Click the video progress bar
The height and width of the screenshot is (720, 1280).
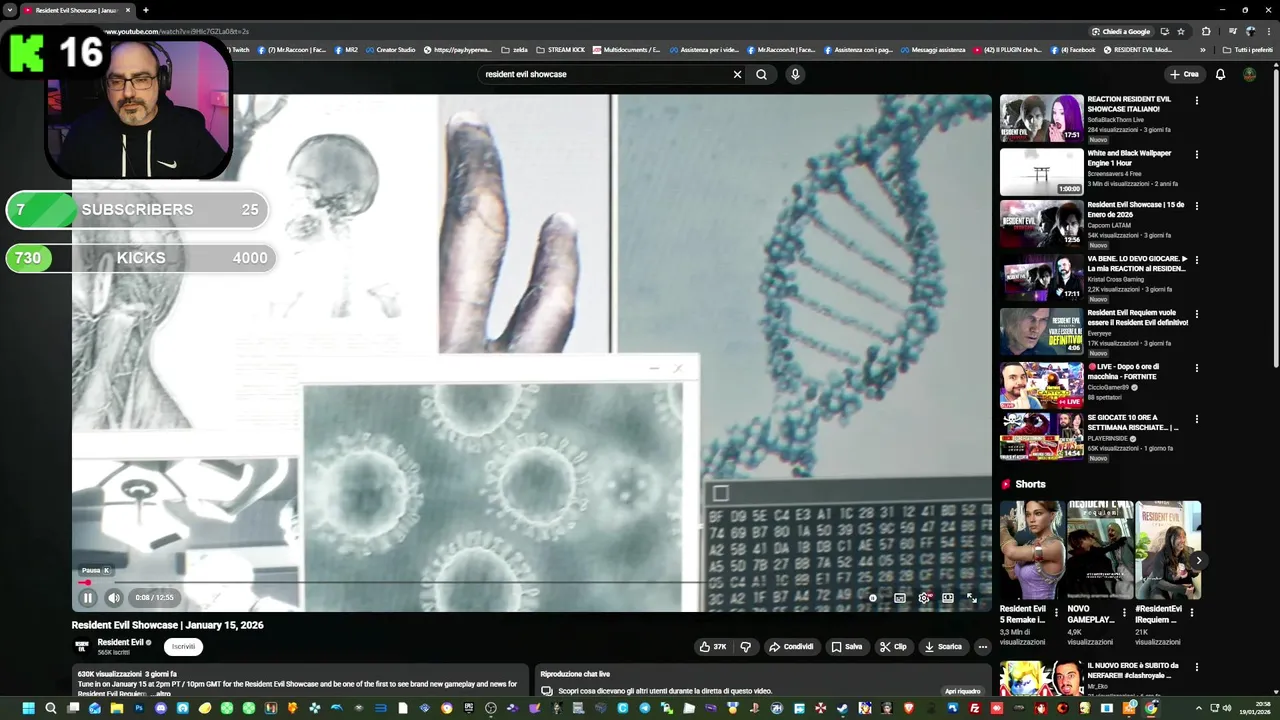(x=531, y=582)
